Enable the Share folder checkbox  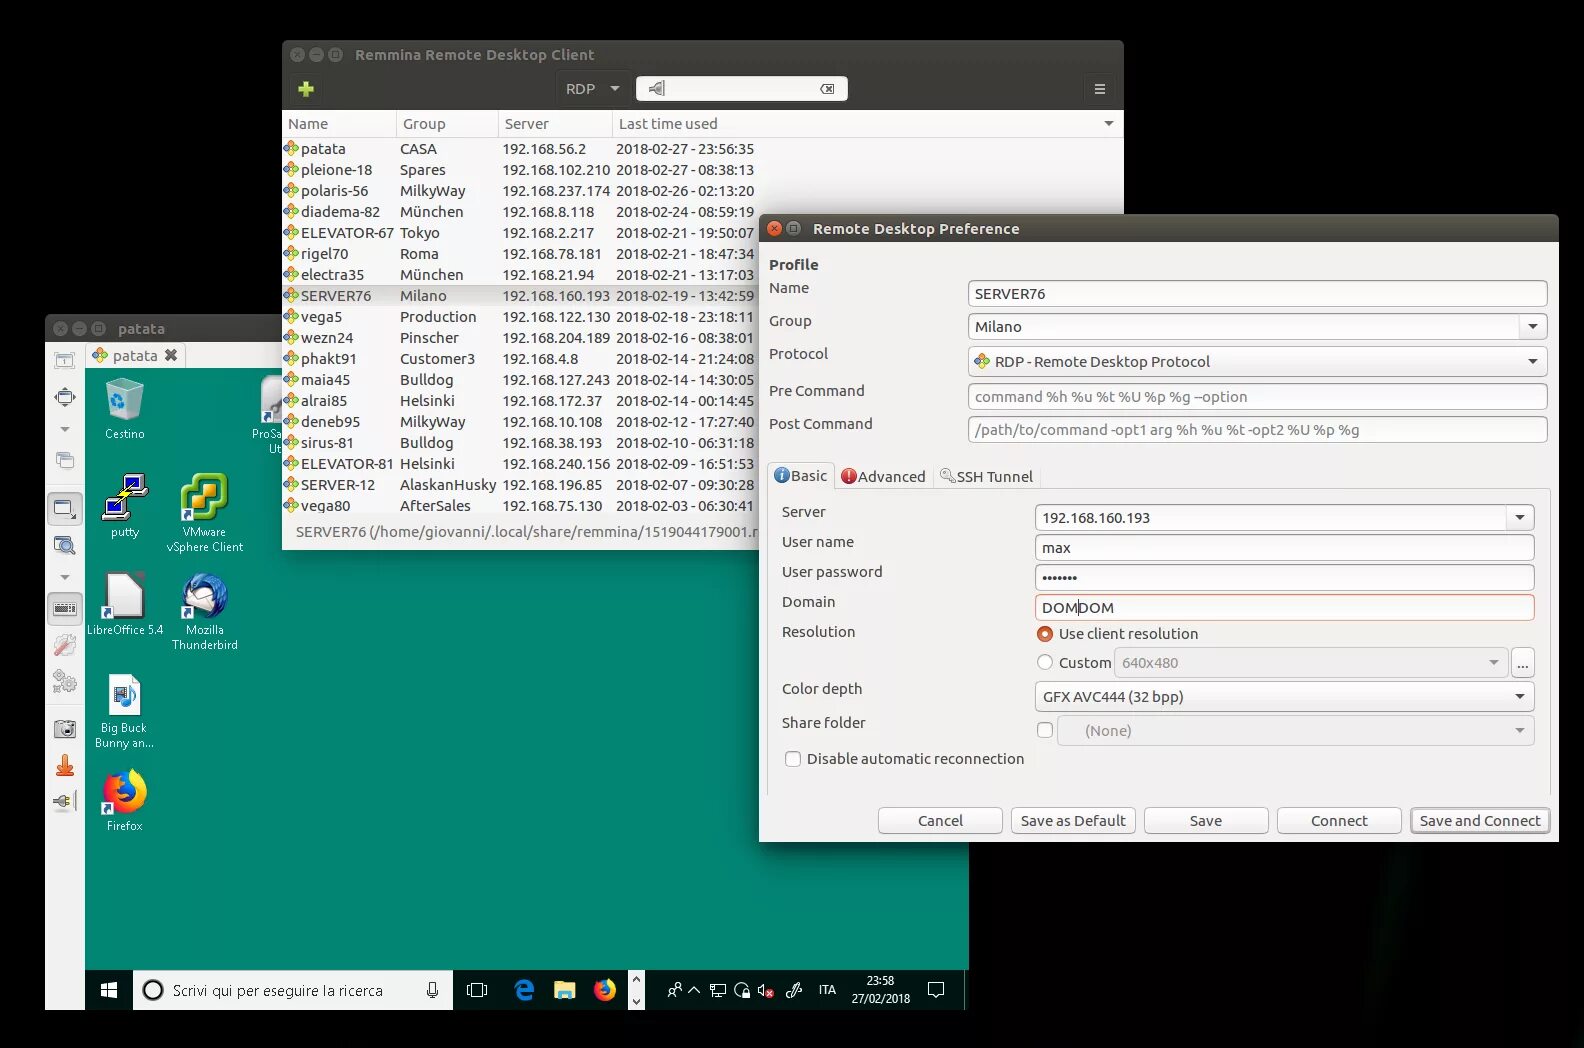click(1045, 731)
